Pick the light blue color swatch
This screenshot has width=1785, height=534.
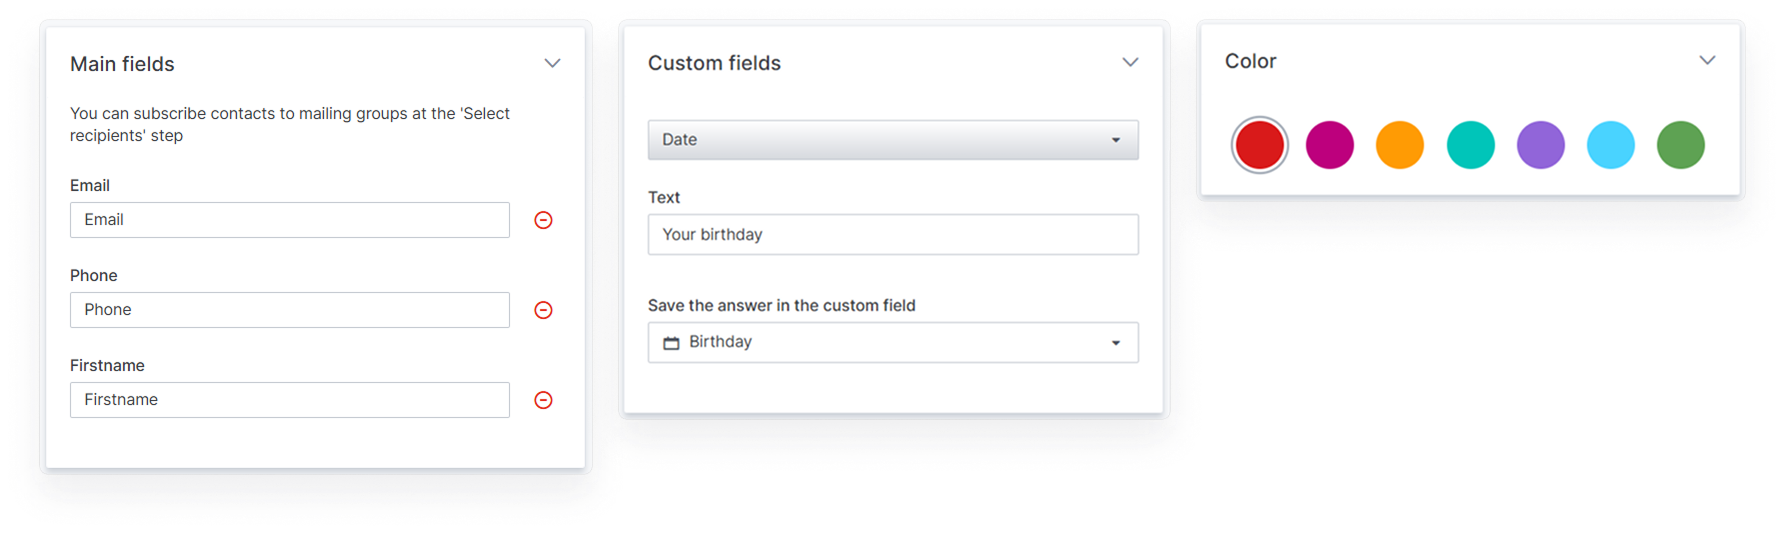point(1610,145)
